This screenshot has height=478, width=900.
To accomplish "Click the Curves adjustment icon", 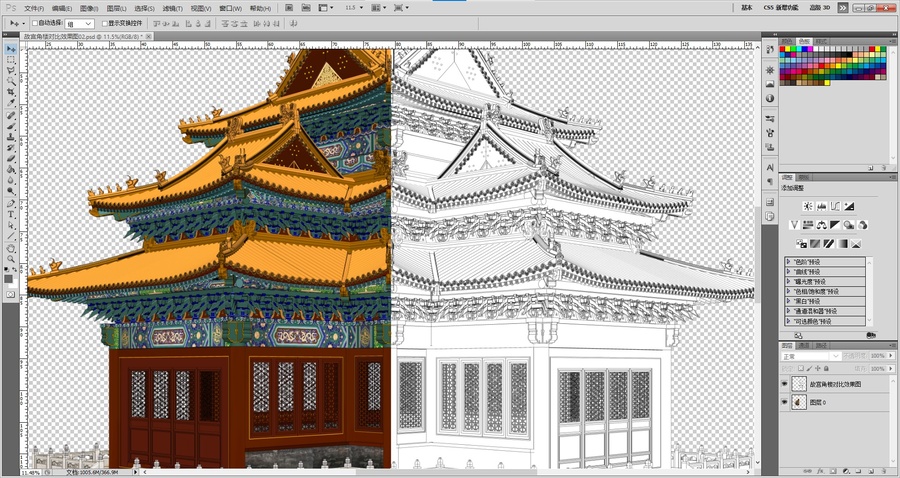I will [835, 206].
